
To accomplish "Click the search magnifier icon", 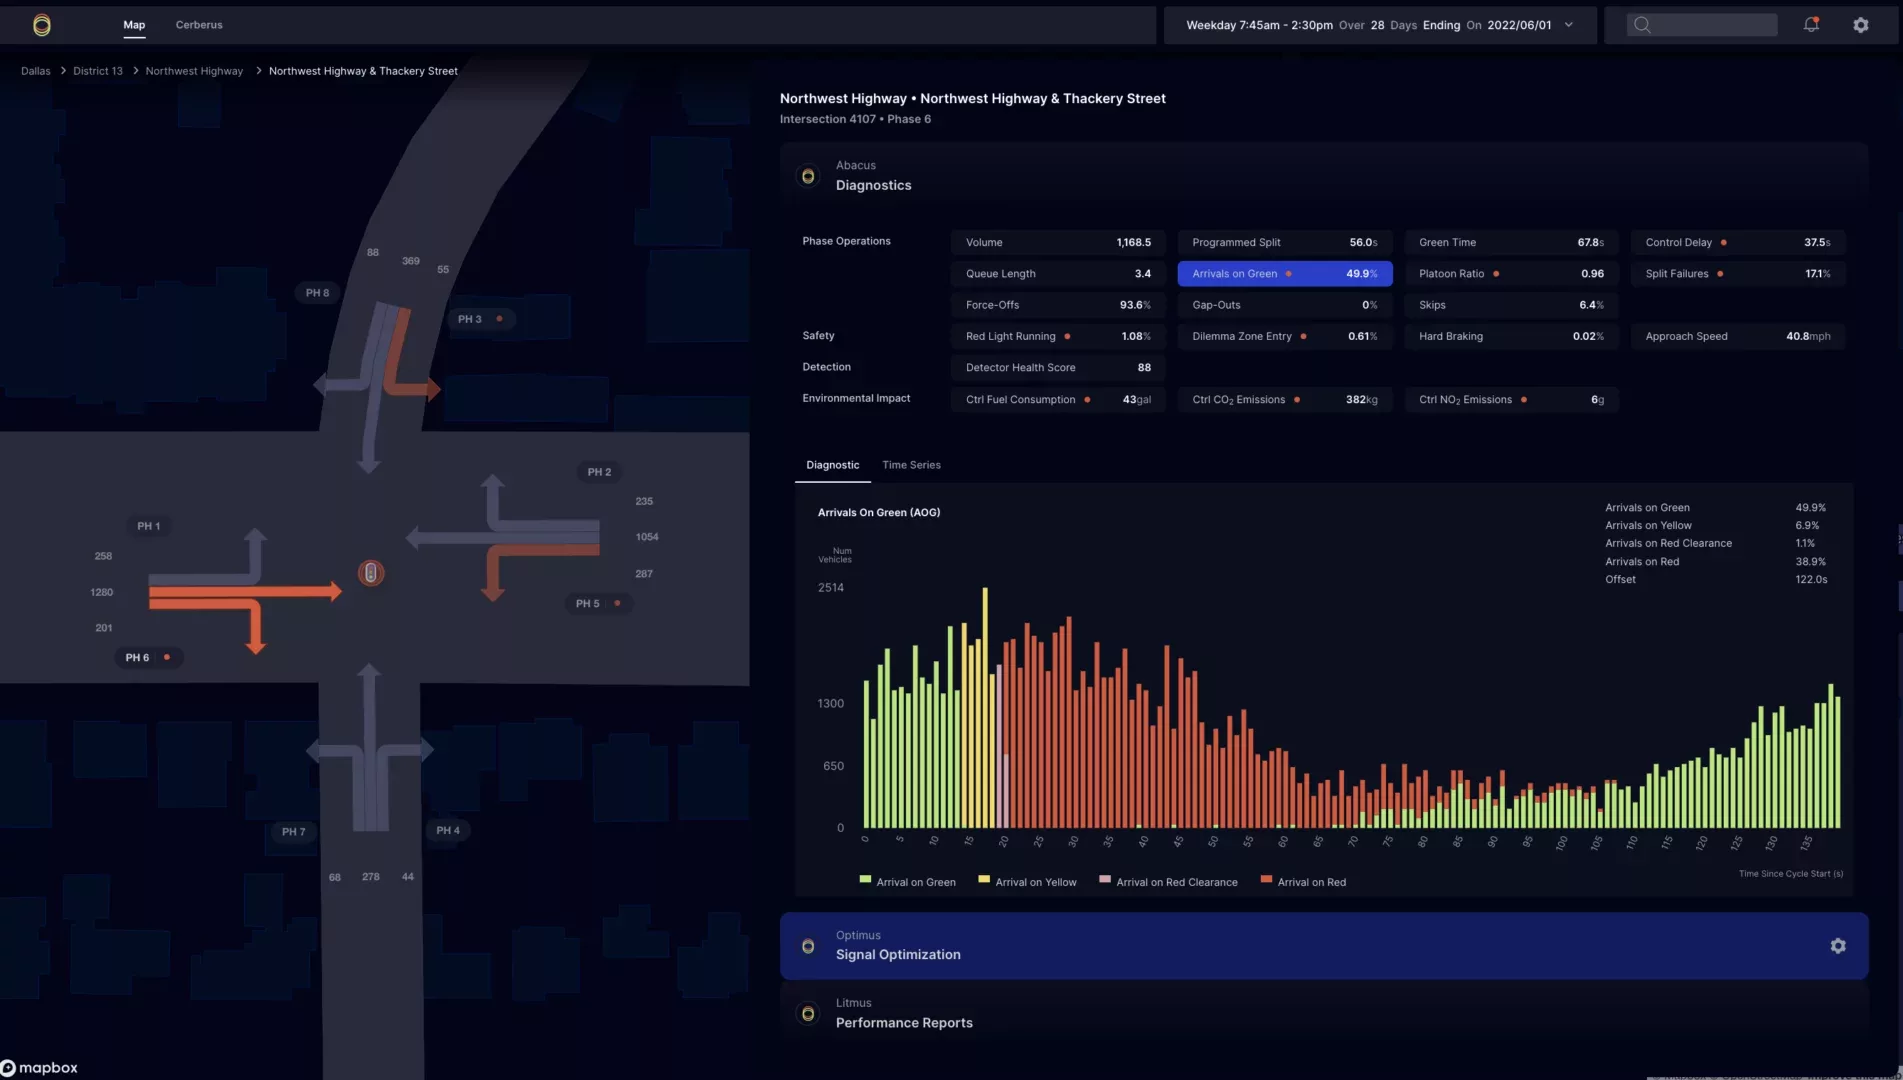I will (1641, 25).
